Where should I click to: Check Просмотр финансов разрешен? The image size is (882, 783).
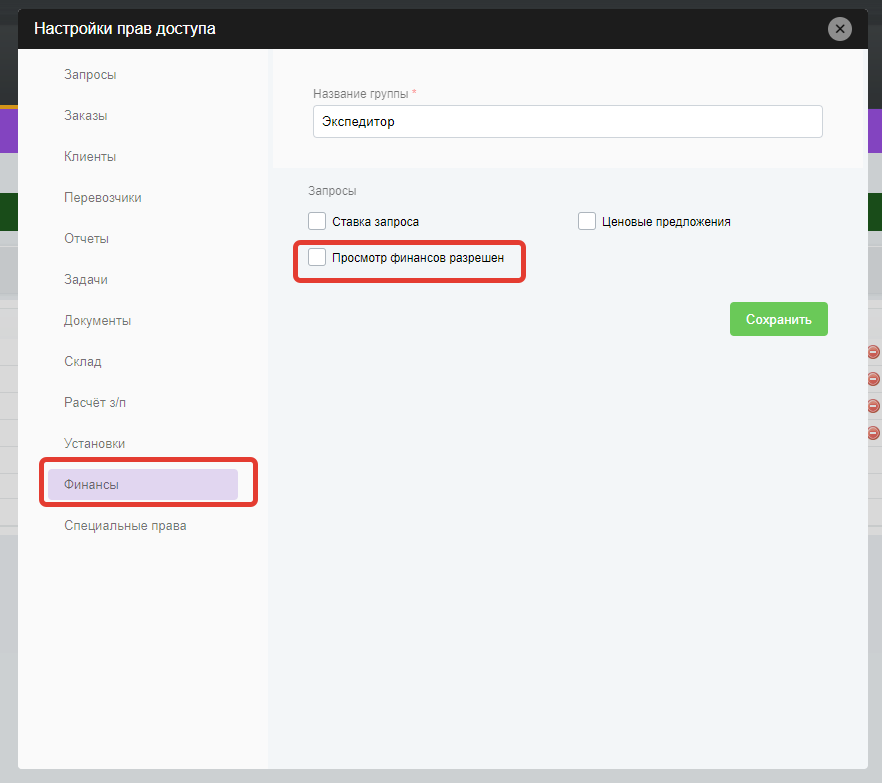pyautogui.click(x=317, y=257)
